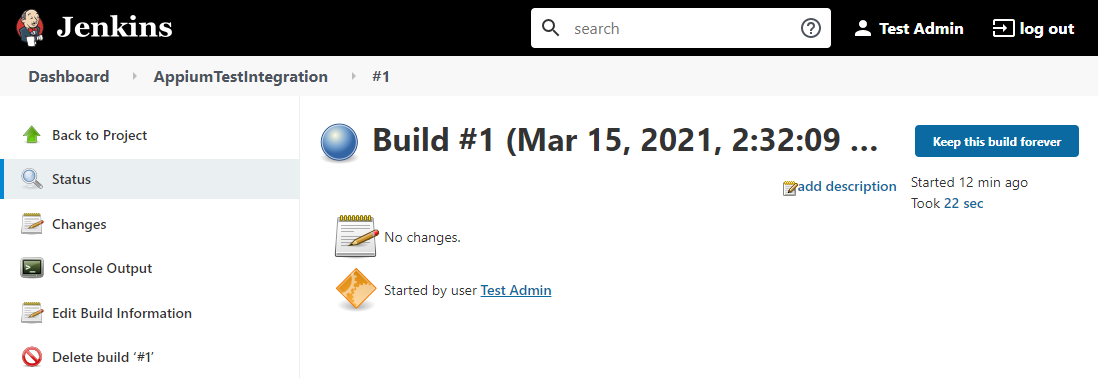Click the green Back to Project arrow icon
Image resolution: width=1098 pixels, height=378 pixels.
[x=32, y=135]
